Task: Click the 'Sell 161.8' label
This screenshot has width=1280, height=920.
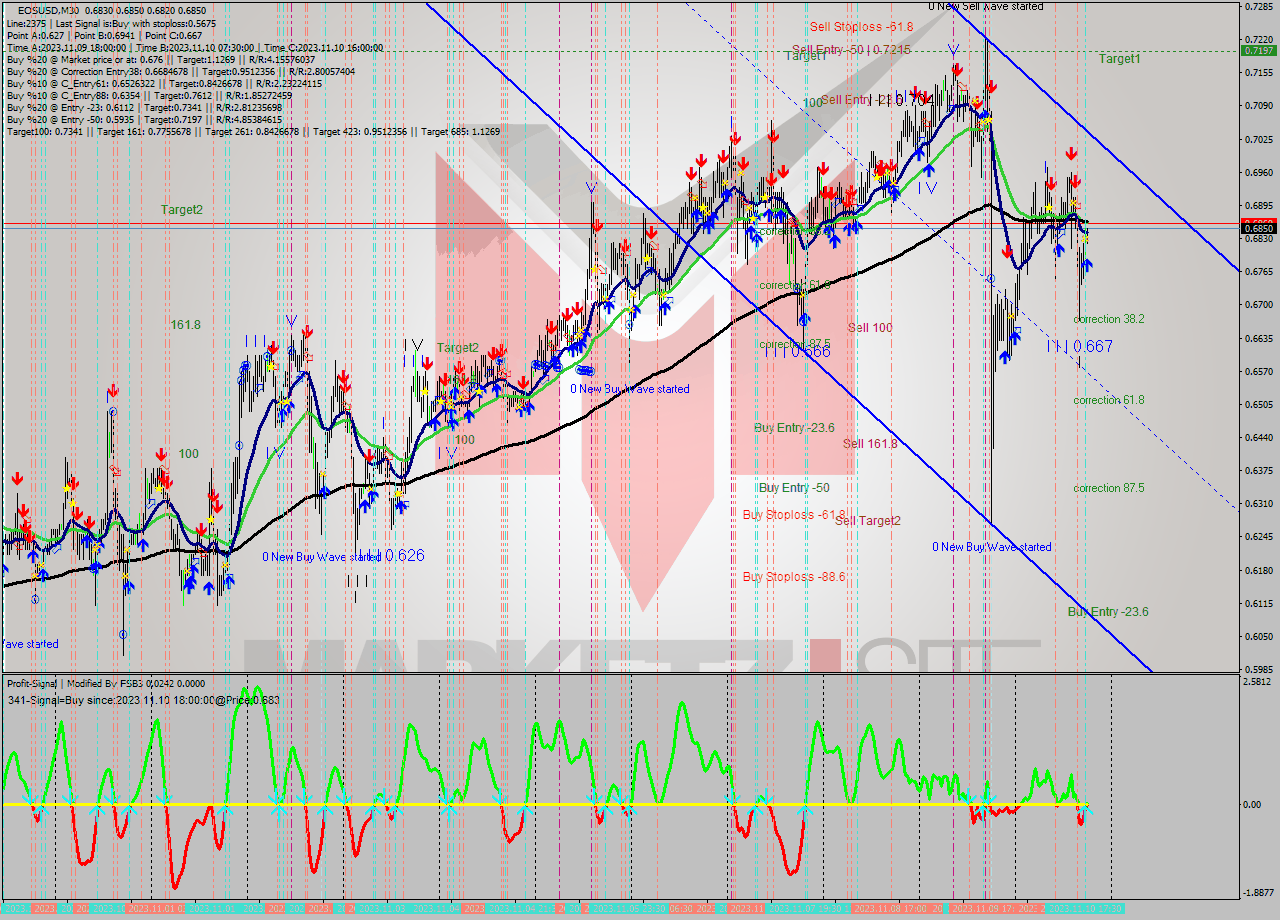Action: [869, 444]
